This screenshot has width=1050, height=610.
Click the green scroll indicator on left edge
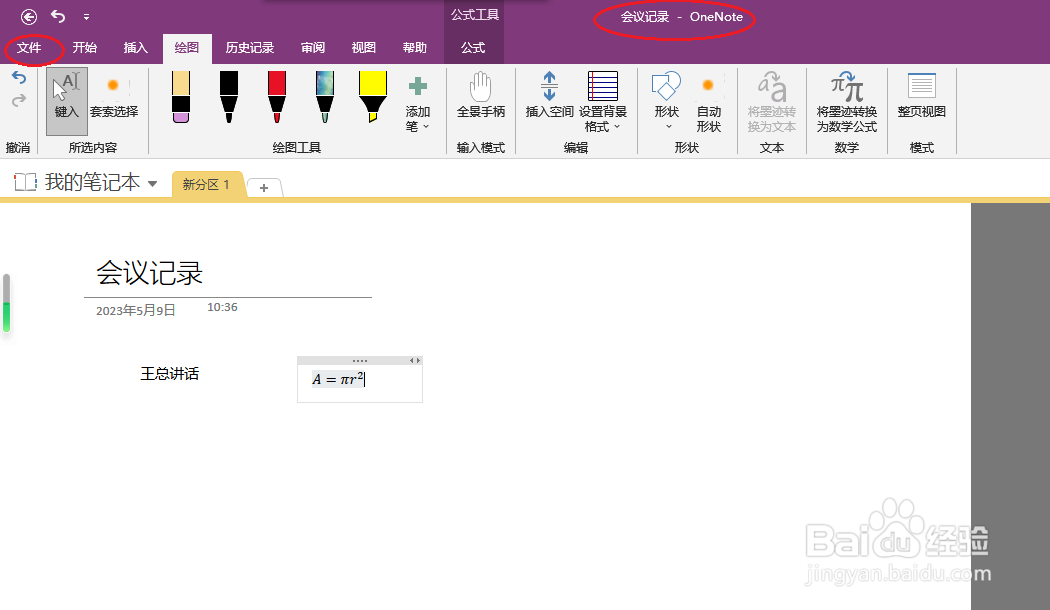point(7,317)
